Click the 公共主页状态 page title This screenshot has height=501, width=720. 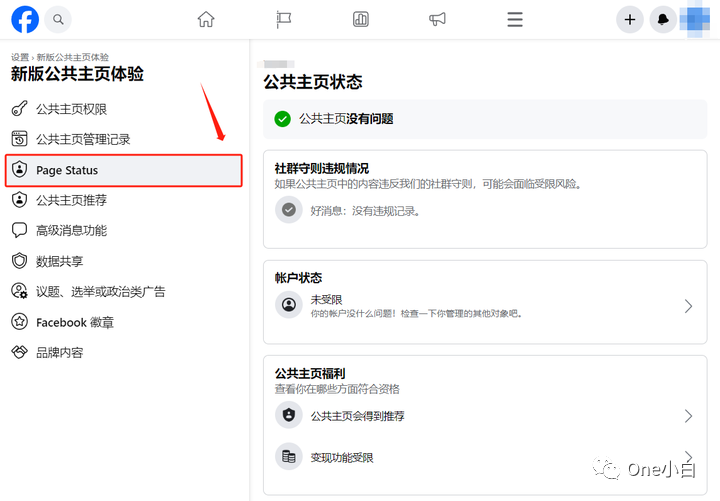[313, 82]
